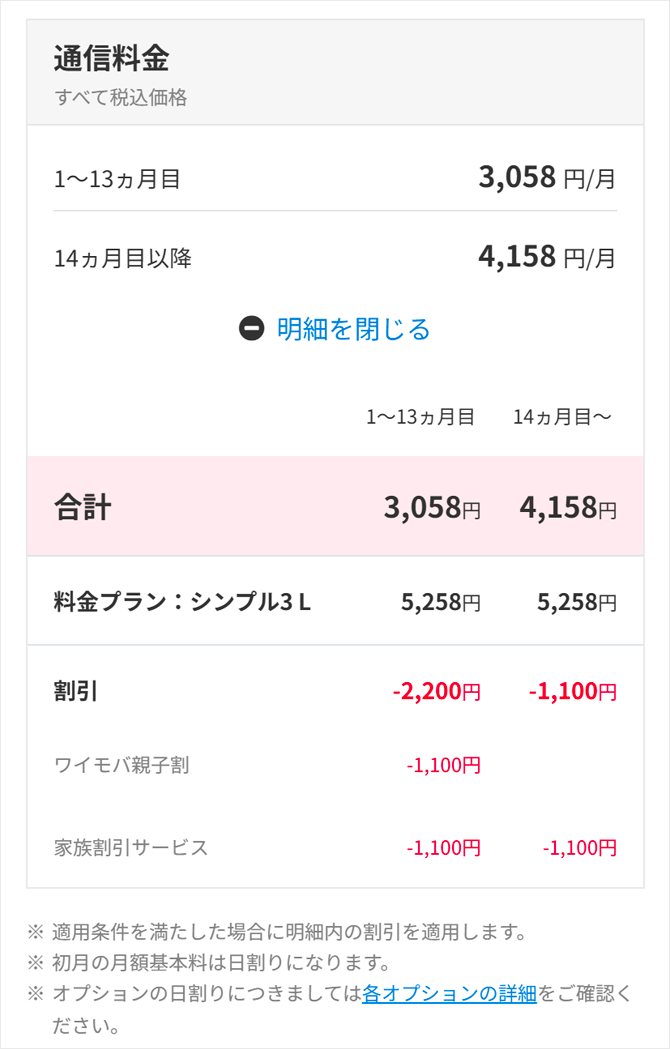The image size is (670, 1049).
Task: Select the 家族割引サービス discount item
Action: tap(131, 848)
